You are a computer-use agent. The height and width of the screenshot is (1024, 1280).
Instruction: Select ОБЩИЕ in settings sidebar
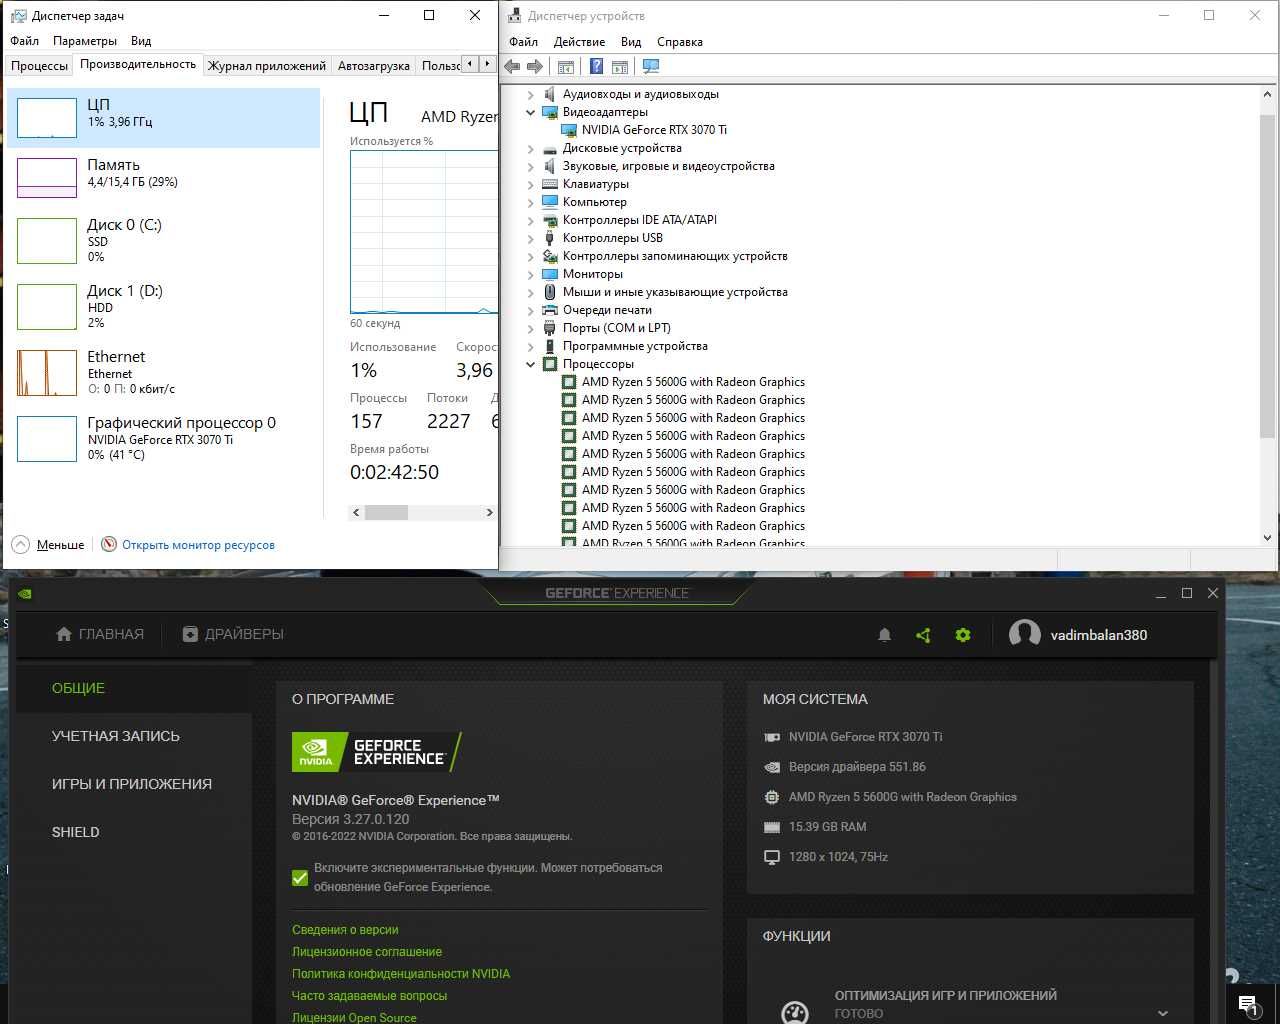78,688
